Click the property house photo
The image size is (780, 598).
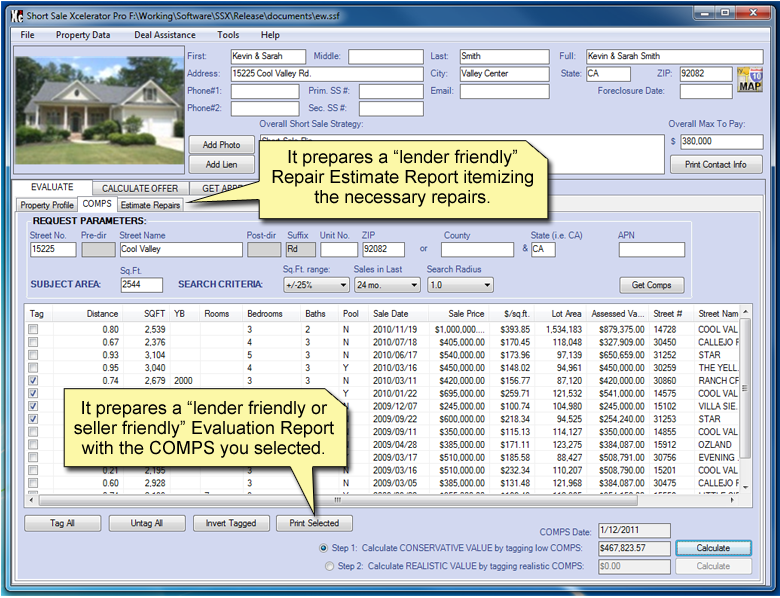point(99,110)
